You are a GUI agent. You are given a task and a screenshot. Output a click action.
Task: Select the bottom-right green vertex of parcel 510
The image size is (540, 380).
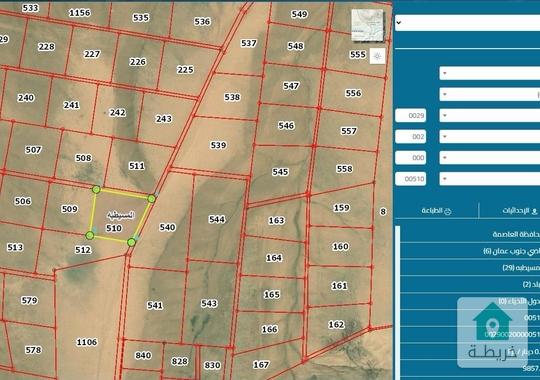pyautogui.click(x=131, y=243)
